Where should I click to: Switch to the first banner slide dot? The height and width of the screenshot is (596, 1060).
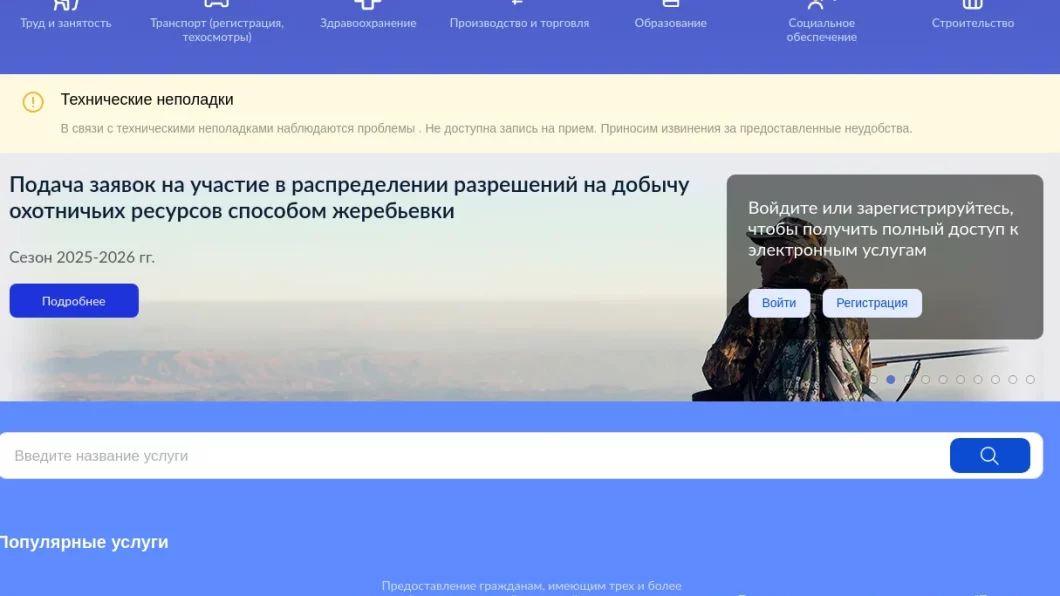[873, 380]
